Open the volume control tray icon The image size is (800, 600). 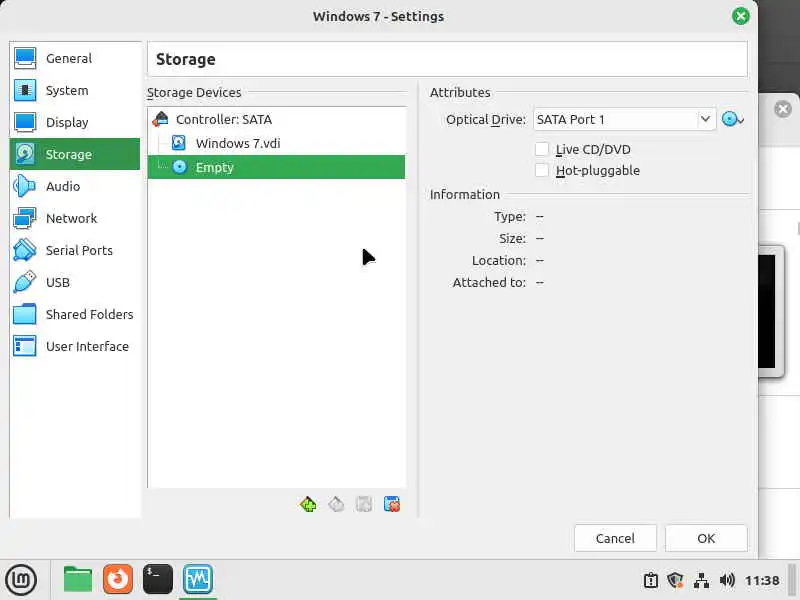tap(727, 581)
